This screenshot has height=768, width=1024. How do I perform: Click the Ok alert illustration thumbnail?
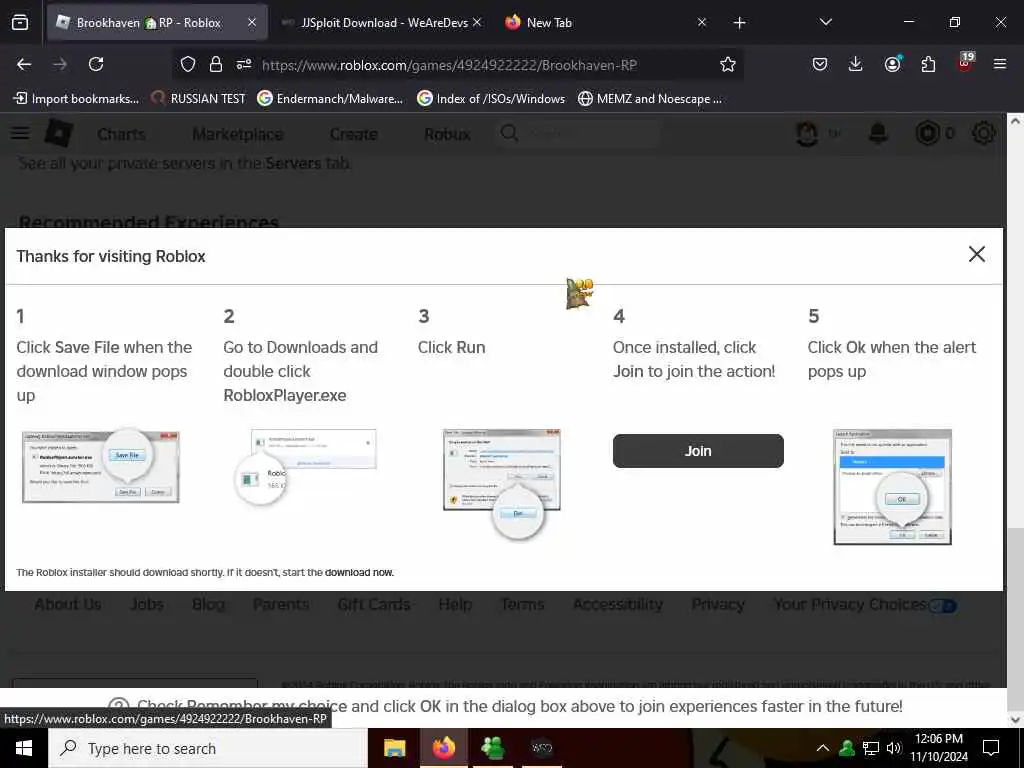[x=892, y=487]
